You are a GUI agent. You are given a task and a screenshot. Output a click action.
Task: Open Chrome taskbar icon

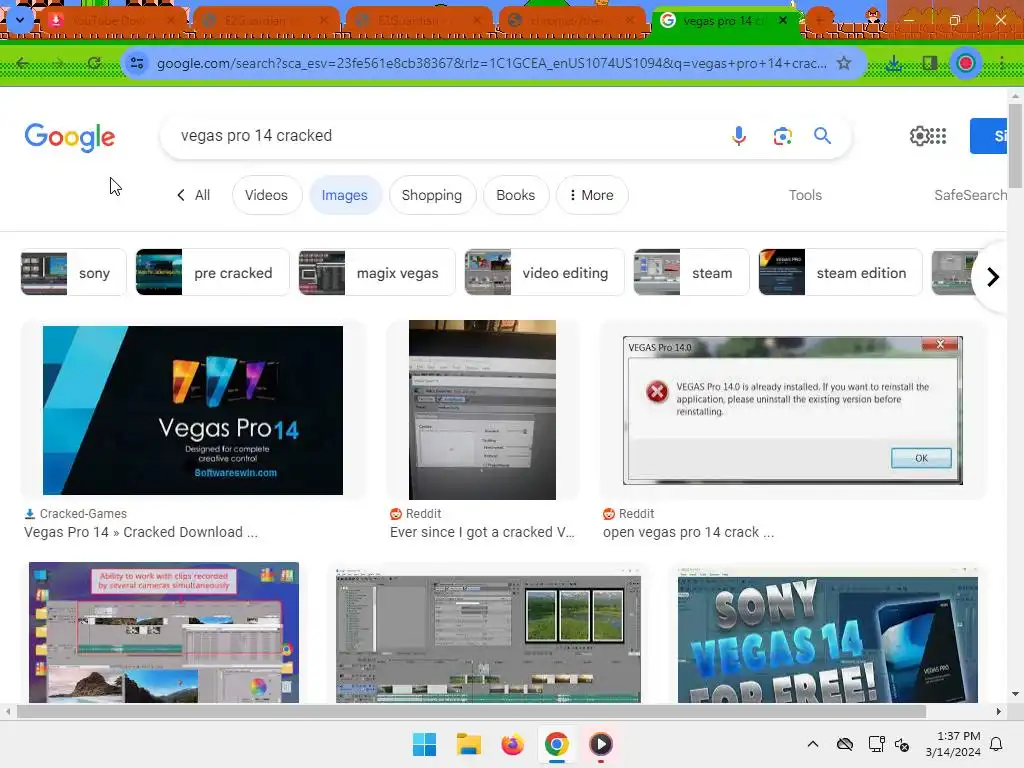click(x=556, y=744)
